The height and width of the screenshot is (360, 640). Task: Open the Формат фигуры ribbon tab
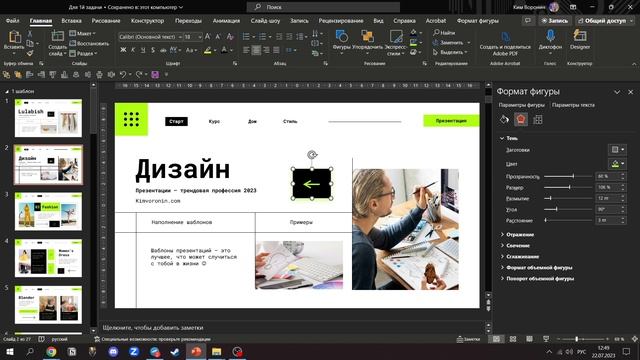[478, 21]
